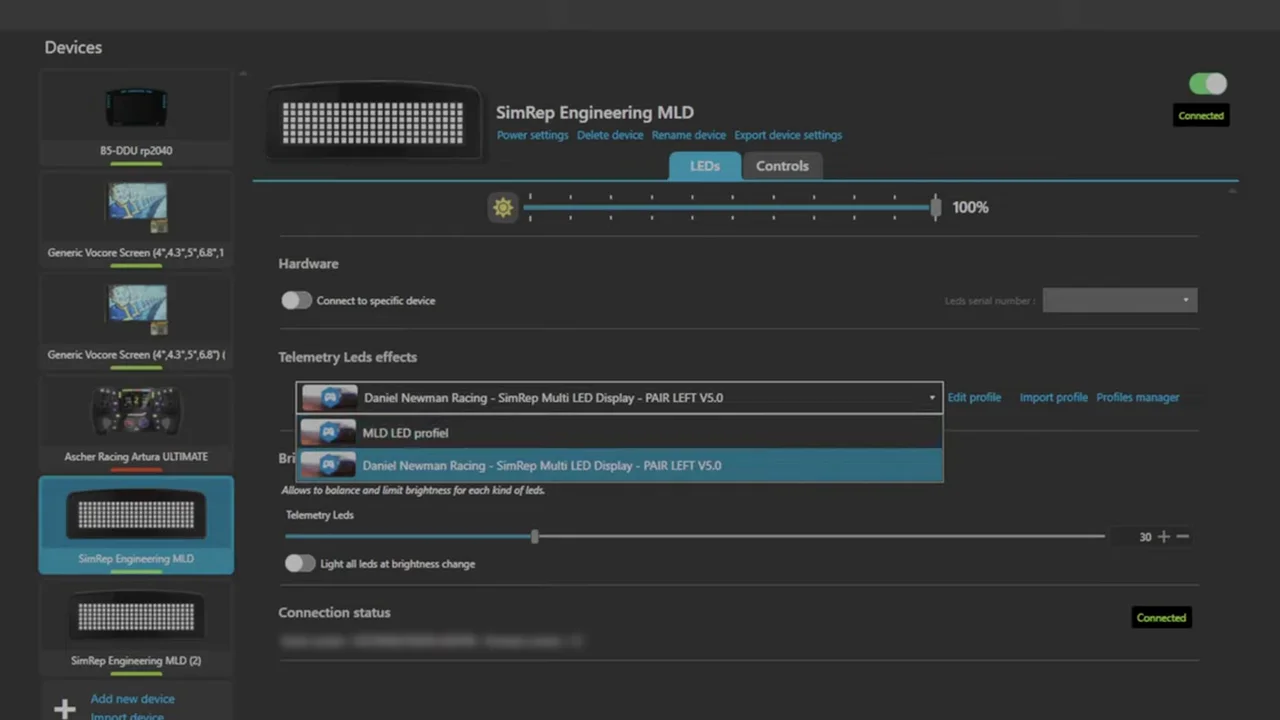Image resolution: width=1280 pixels, height=720 pixels.
Task: Switch to the Controls tab
Action: [782, 166]
